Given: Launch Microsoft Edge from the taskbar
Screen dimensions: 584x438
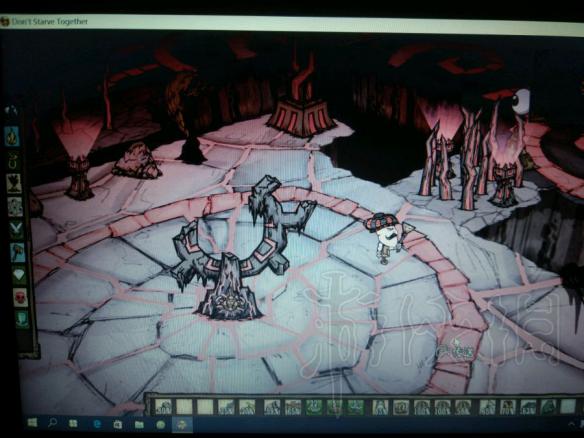Looking at the screenshot, I should pos(97,424).
